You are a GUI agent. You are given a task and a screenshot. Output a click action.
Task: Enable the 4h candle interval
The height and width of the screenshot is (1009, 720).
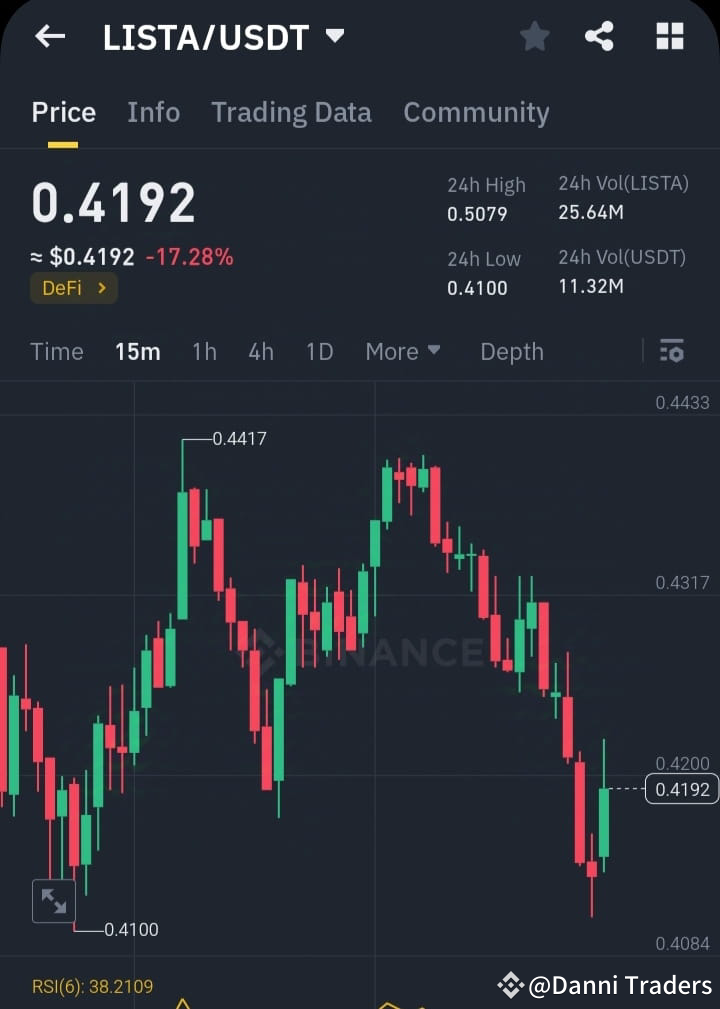point(261,351)
